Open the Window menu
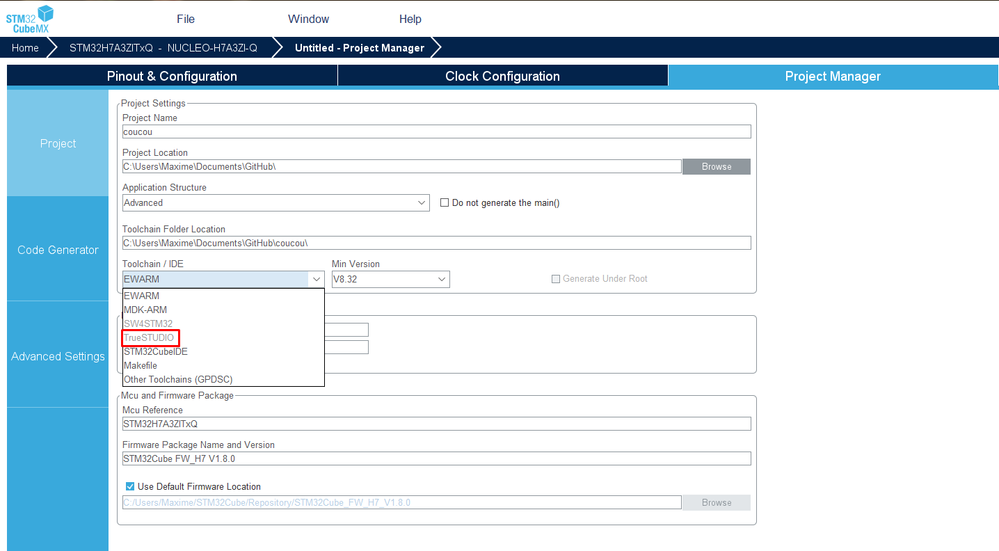Viewport: 999px width, 551px height. (308, 19)
